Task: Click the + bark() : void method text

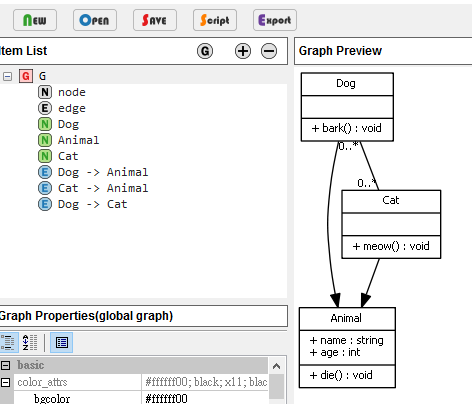Action: 347,128
